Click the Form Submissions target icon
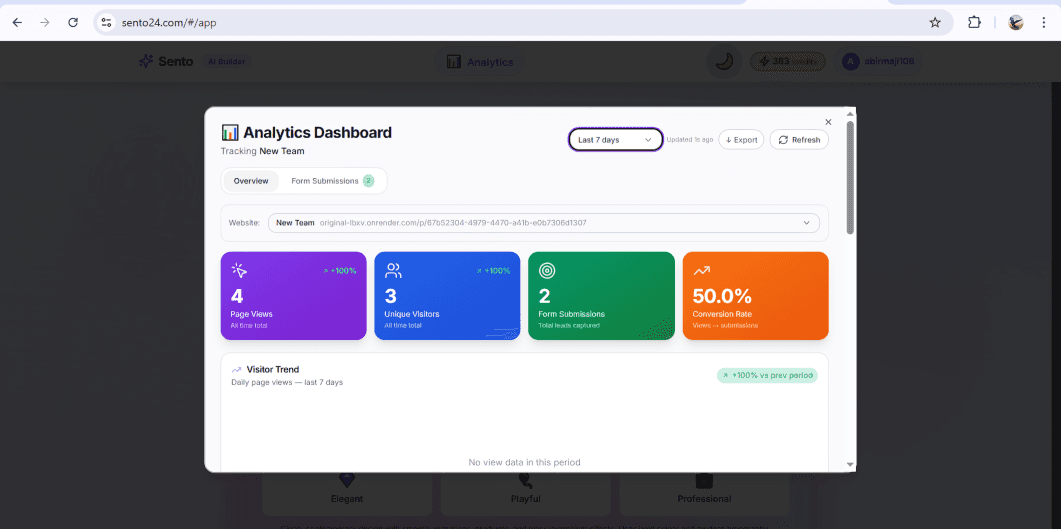The height and width of the screenshot is (529, 1061). [x=546, y=270]
